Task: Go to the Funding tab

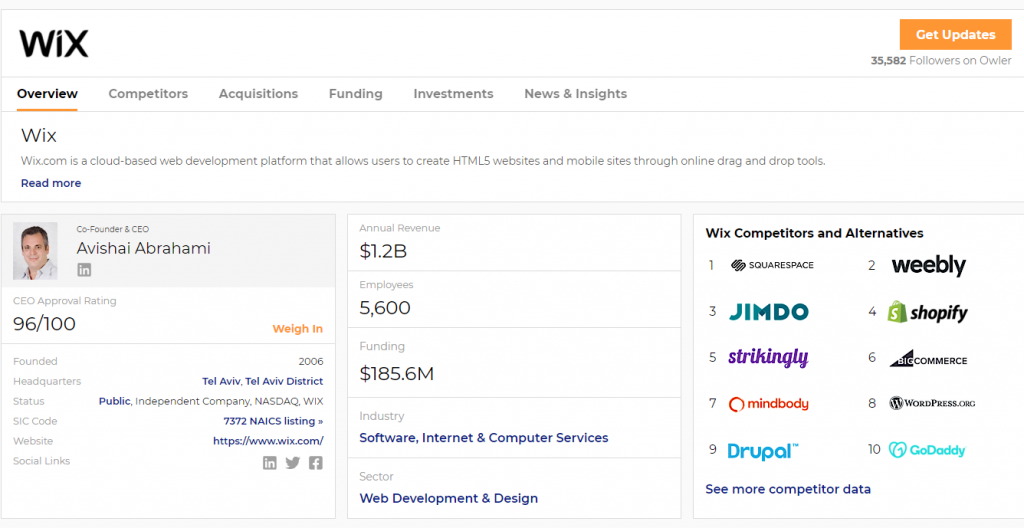Action: [x=355, y=94]
